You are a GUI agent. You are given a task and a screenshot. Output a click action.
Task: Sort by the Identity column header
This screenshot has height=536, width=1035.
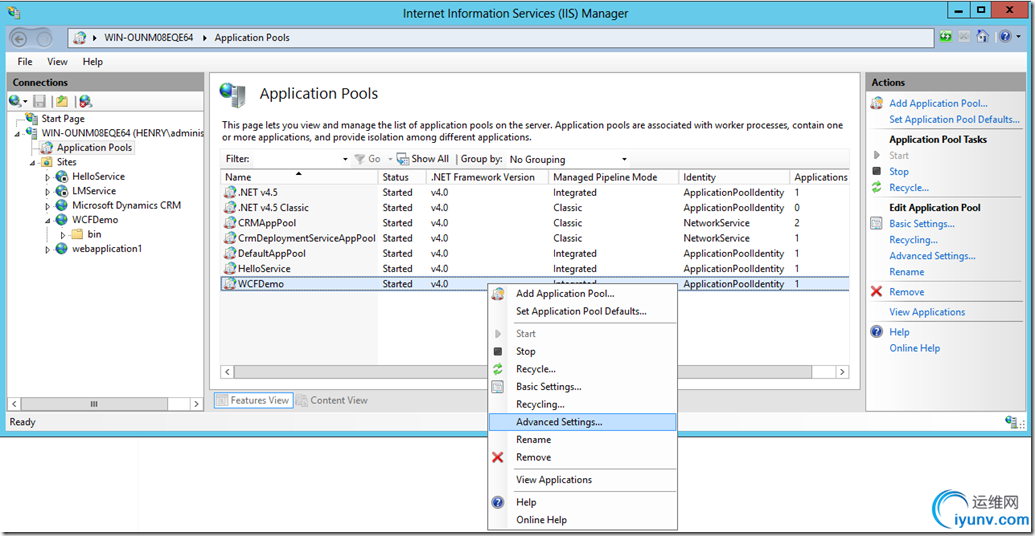click(734, 177)
